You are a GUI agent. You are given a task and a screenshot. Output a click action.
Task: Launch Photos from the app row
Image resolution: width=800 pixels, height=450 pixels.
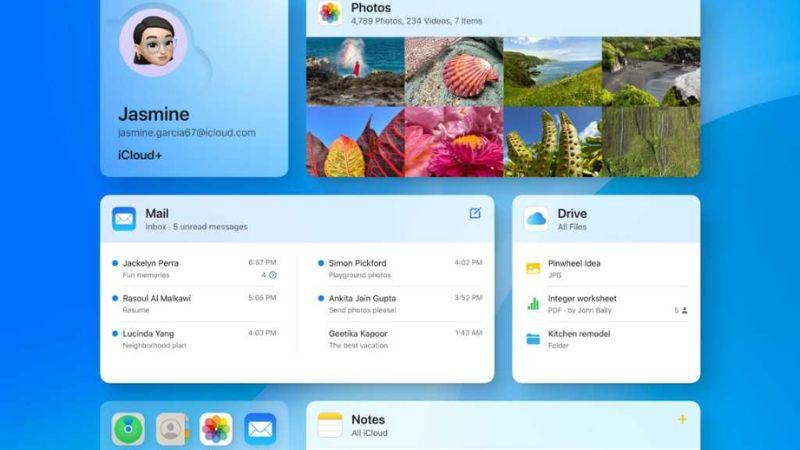(x=216, y=429)
